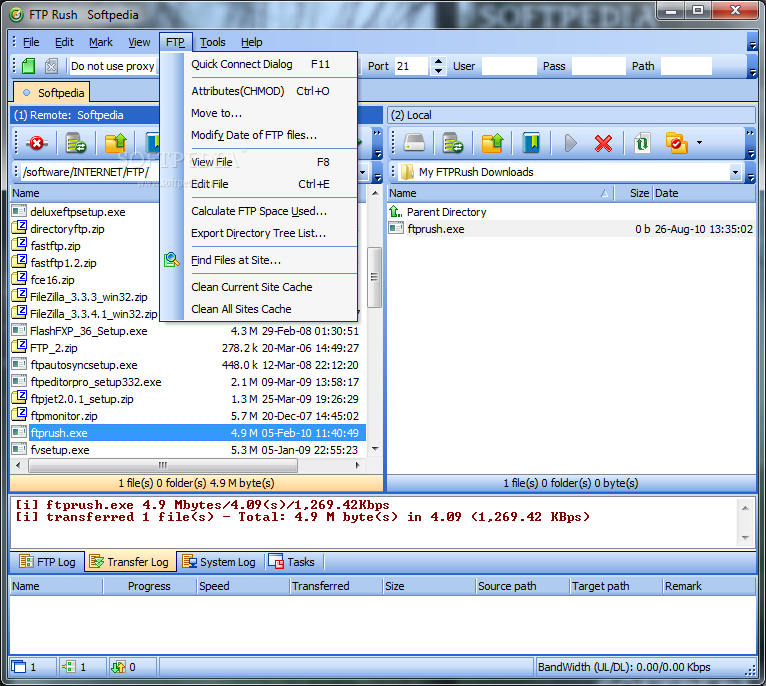Sort Local list by Date column header
The height and width of the screenshot is (686, 766).
point(703,193)
